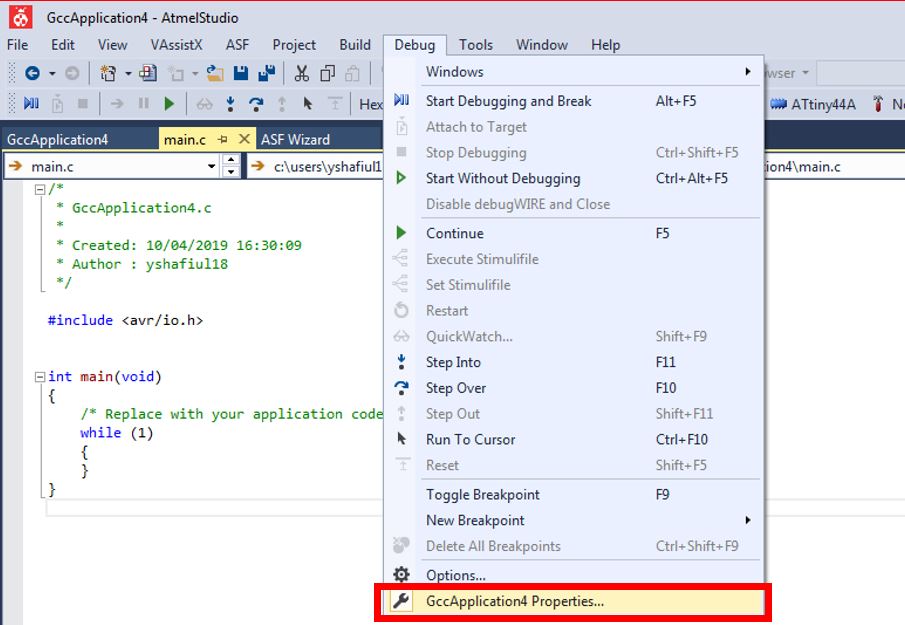Click the New Project toolbar icon
This screenshot has height=625, width=905.
click(108, 73)
